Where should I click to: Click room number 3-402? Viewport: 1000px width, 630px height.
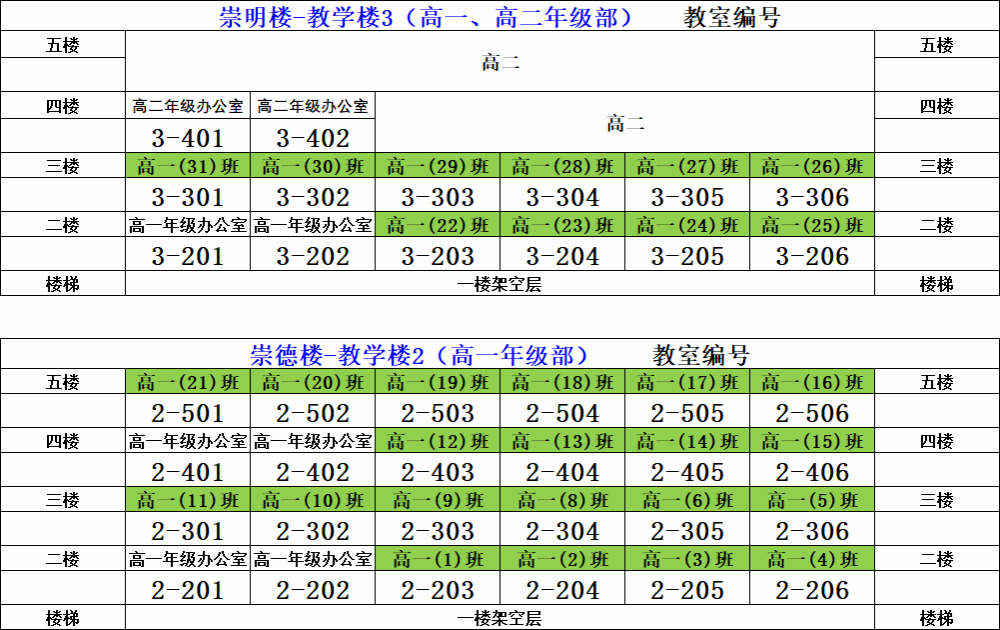tap(313, 138)
